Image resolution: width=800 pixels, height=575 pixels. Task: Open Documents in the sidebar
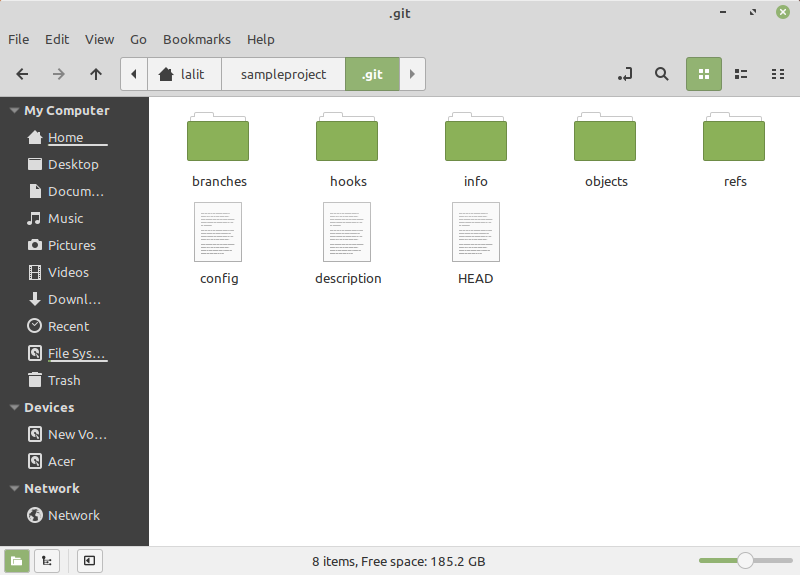coord(74,191)
